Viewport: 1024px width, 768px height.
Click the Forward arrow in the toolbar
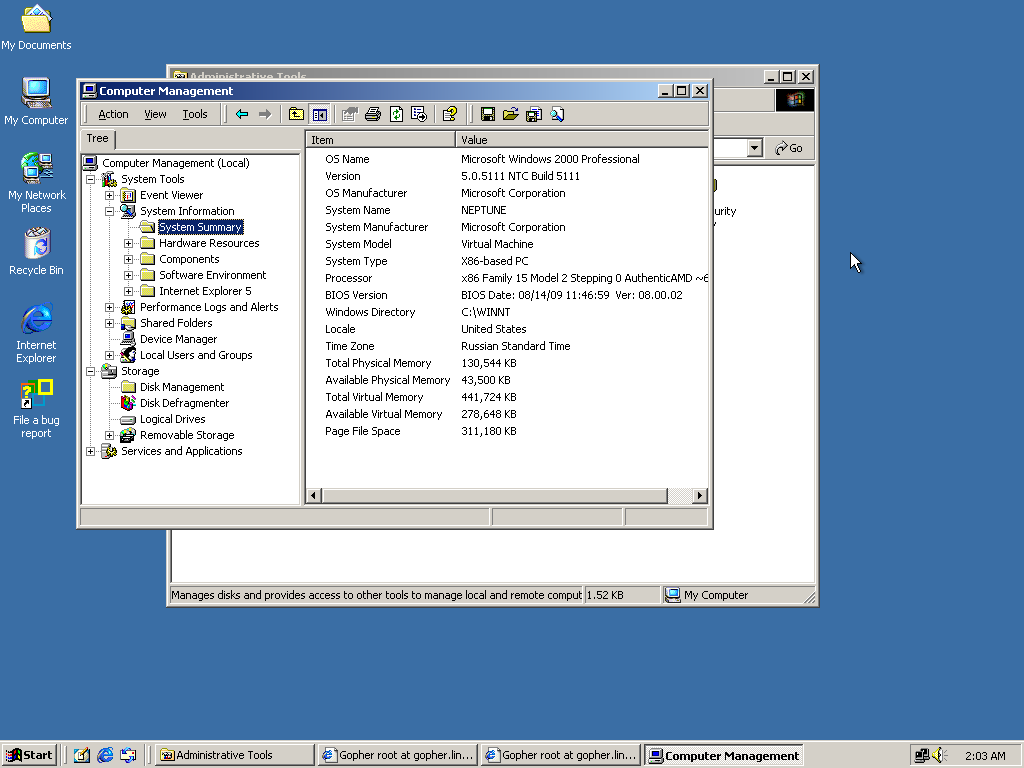point(264,114)
